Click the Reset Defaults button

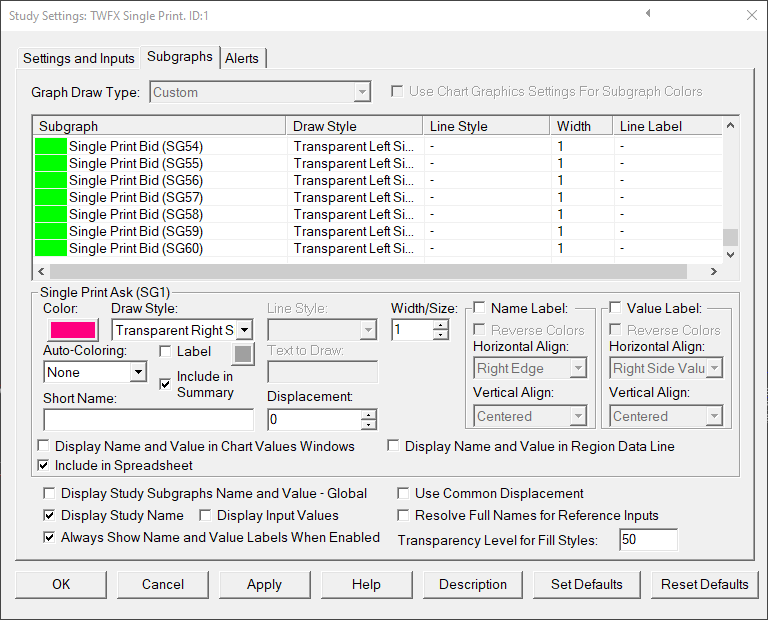click(x=704, y=584)
